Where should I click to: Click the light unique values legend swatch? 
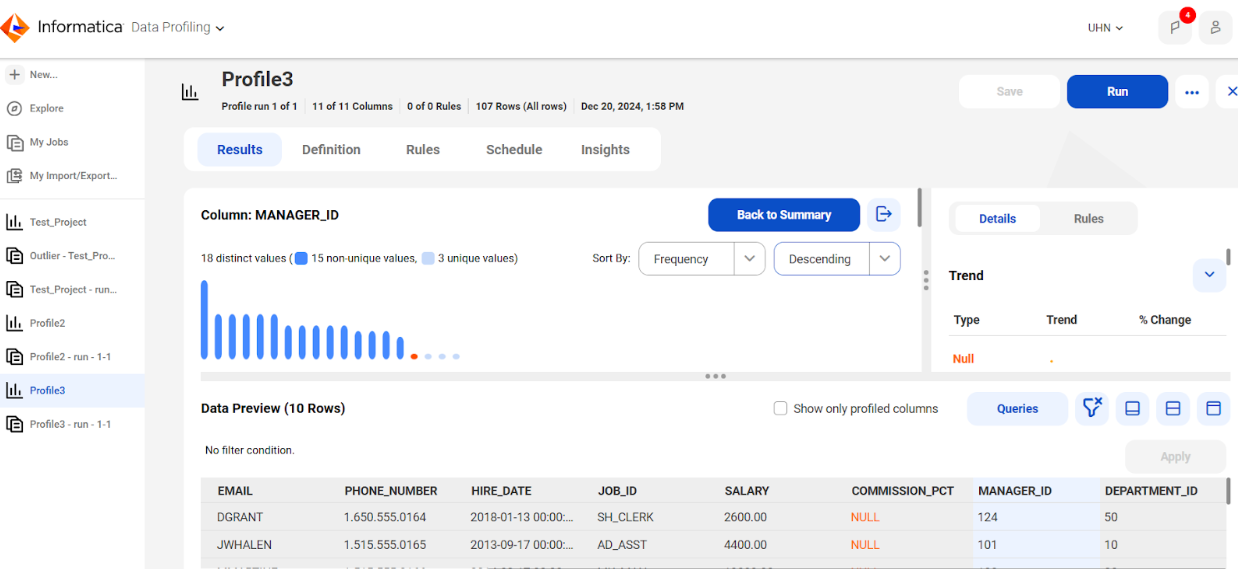tap(428, 258)
